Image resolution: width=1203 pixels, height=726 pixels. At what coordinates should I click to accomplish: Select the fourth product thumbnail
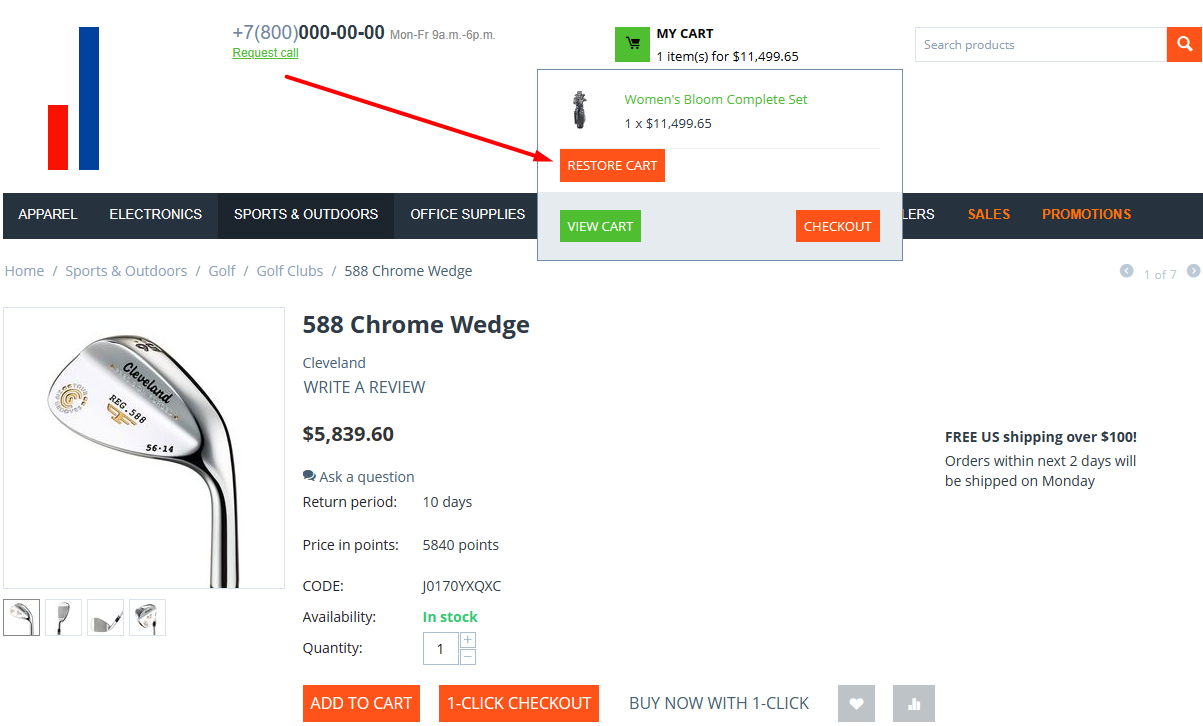148,618
